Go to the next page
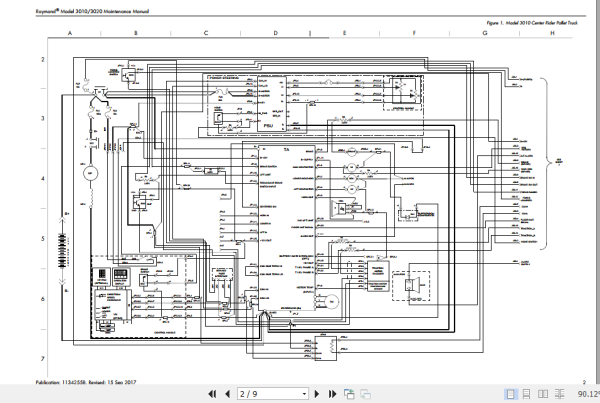Screen dimensions: 600x403 point(317,394)
